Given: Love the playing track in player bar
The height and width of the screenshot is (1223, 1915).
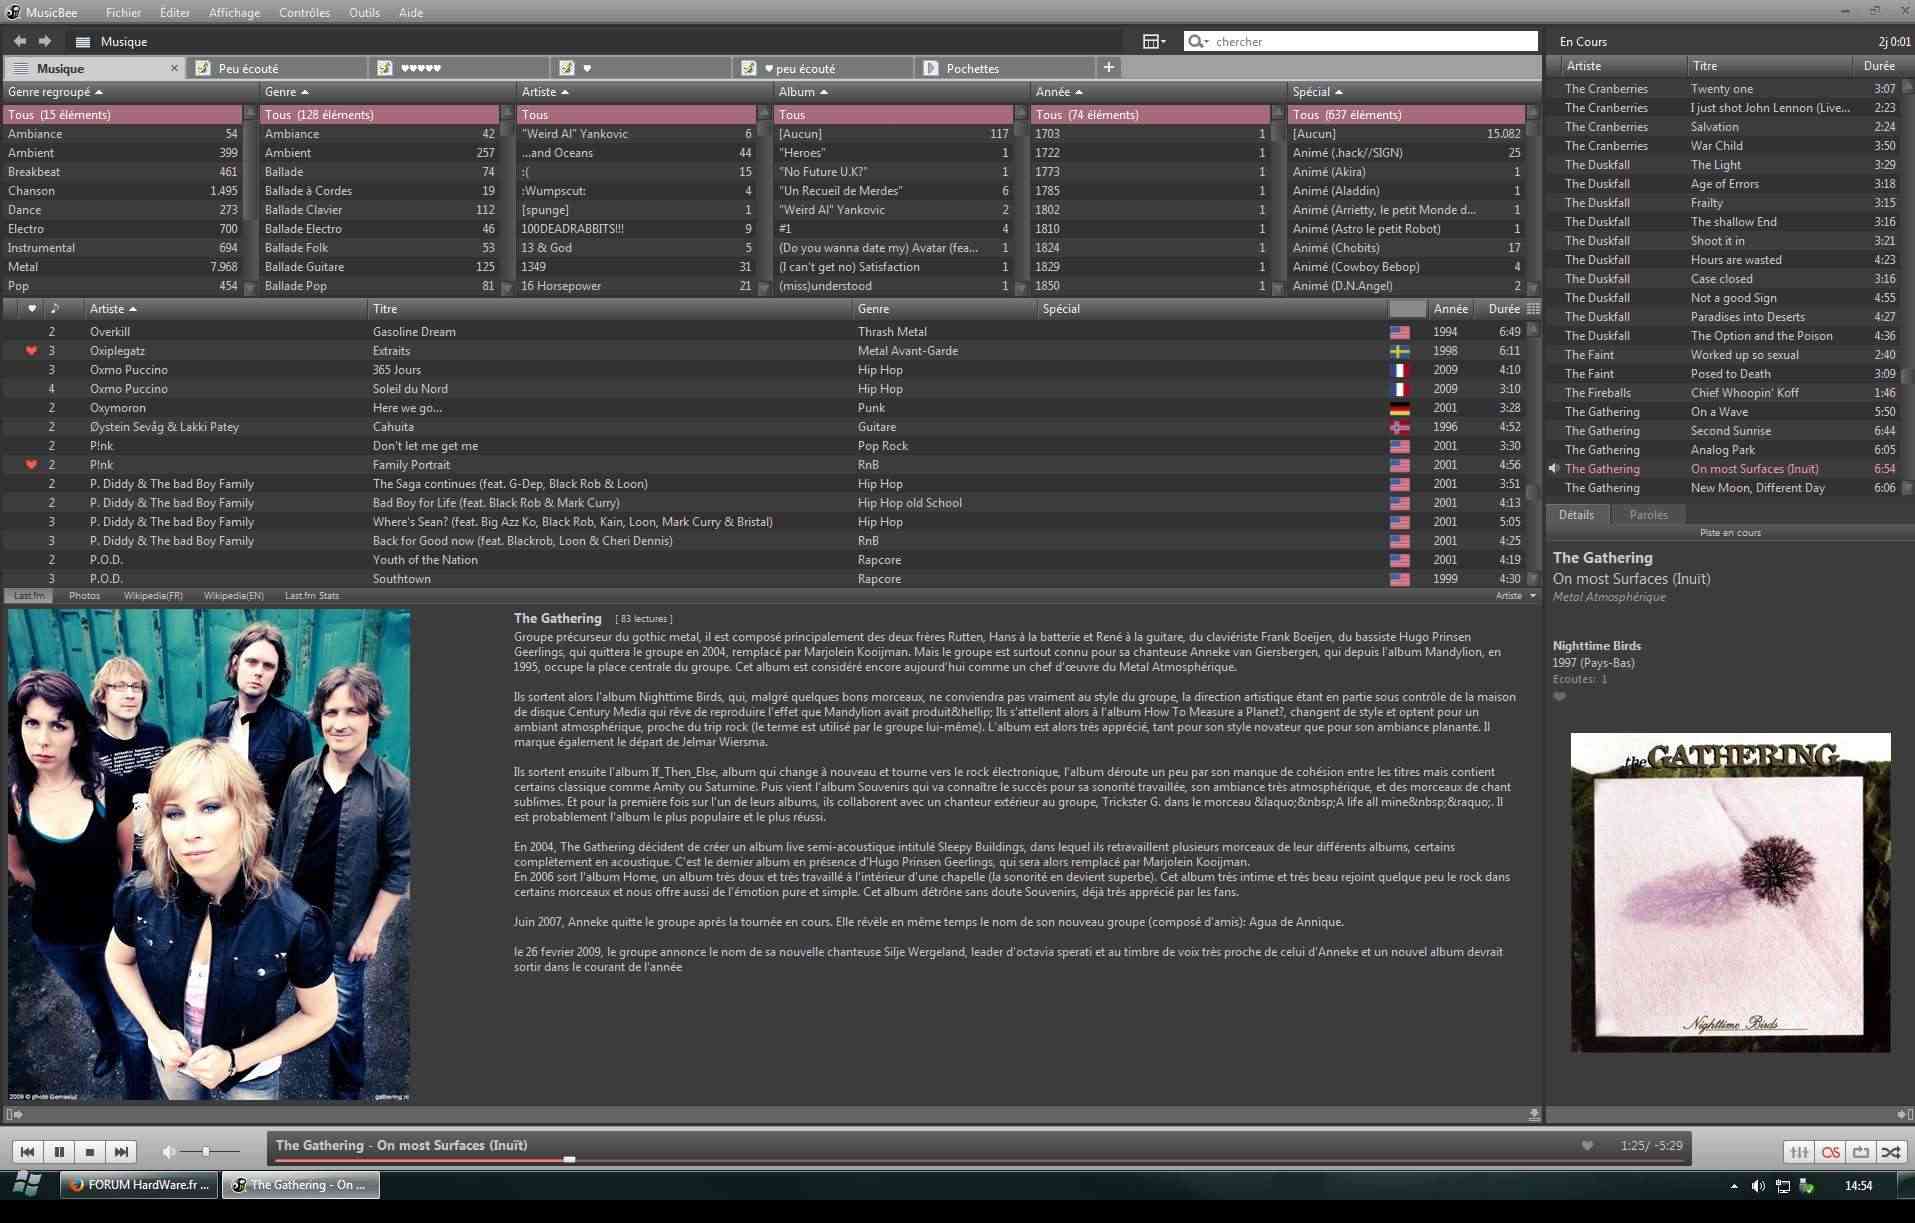Looking at the screenshot, I should coord(1587,1146).
